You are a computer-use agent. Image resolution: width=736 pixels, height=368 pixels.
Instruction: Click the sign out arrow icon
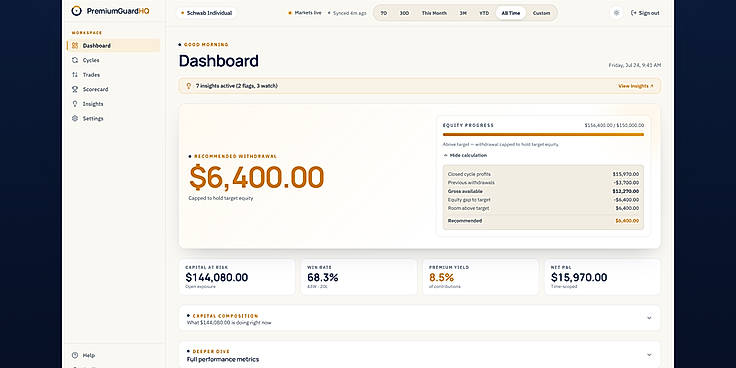(634, 13)
